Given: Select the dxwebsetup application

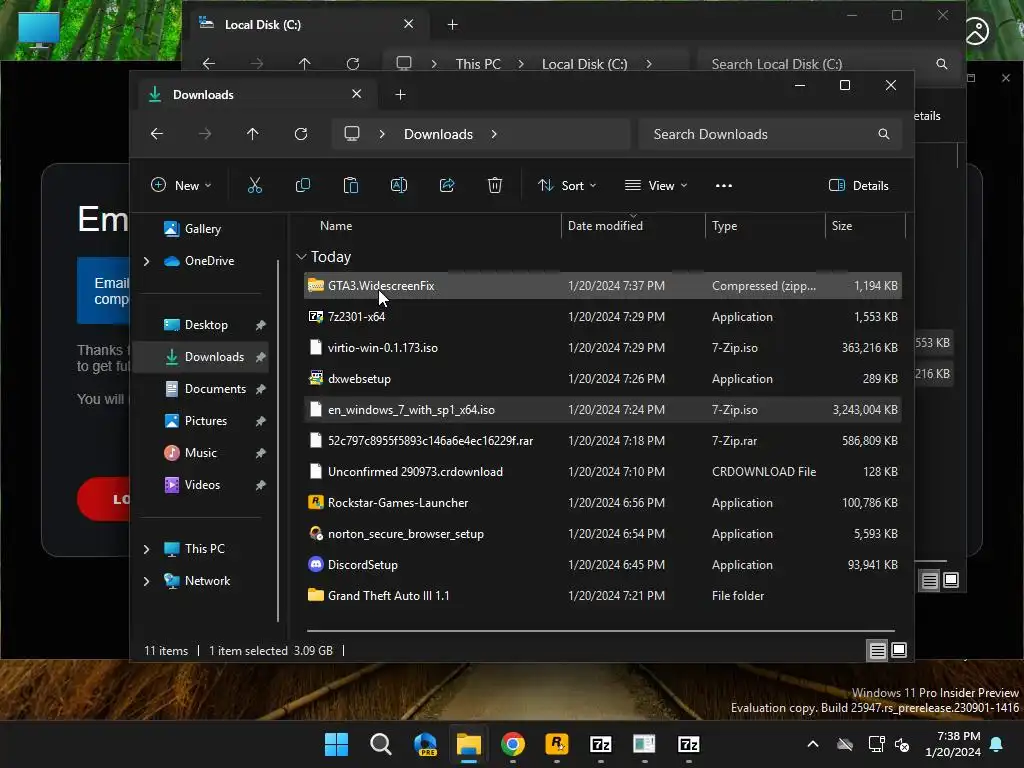Looking at the screenshot, I should [x=602, y=379].
